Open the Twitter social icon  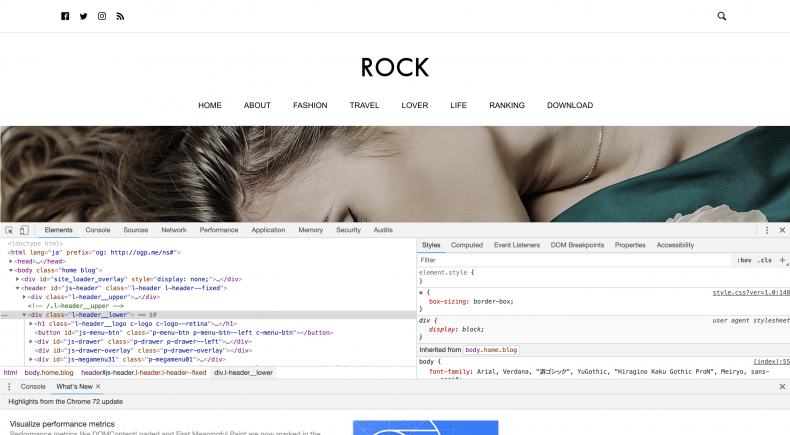84,16
